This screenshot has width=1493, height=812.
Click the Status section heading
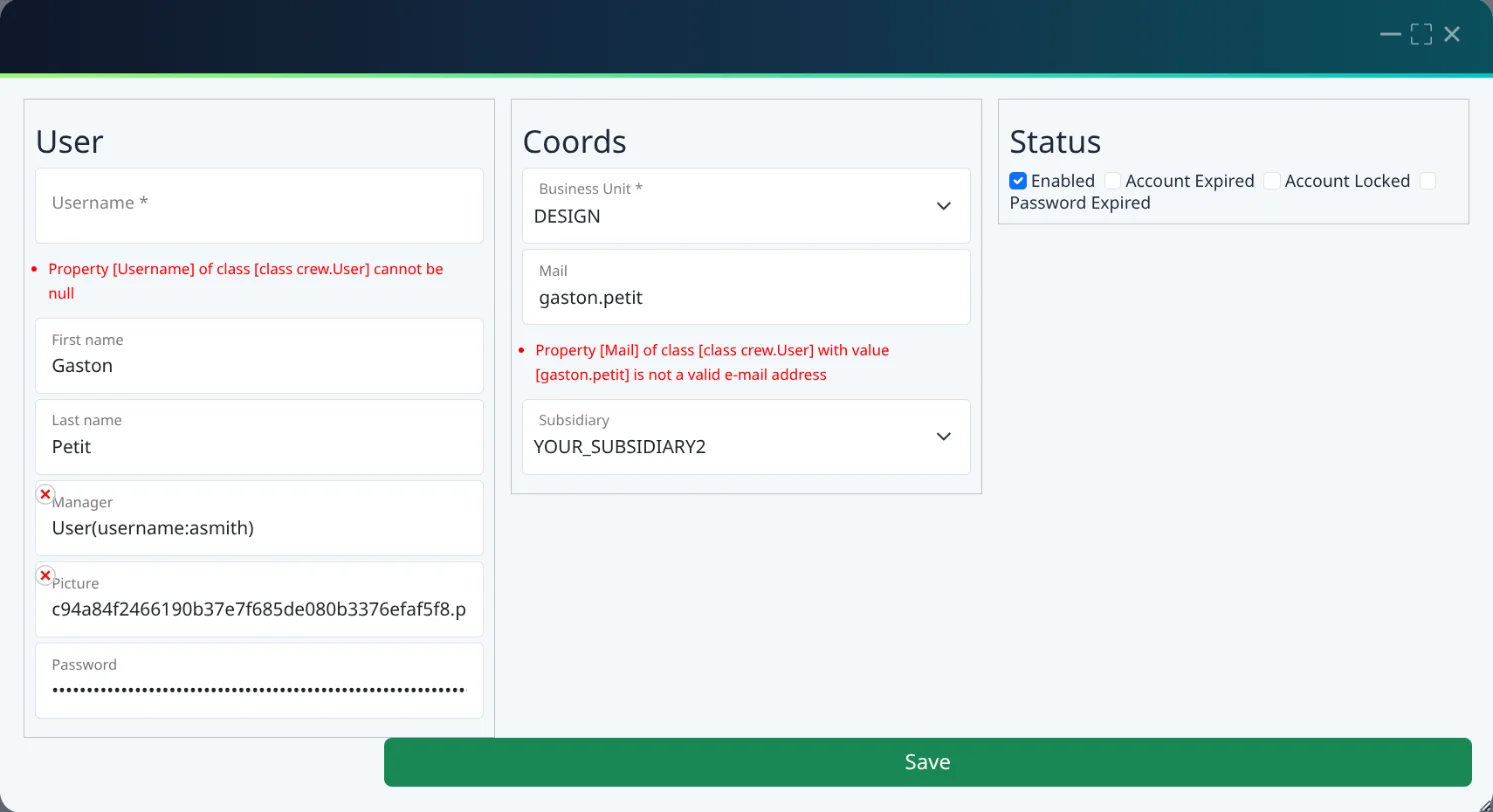(x=1055, y=141)
